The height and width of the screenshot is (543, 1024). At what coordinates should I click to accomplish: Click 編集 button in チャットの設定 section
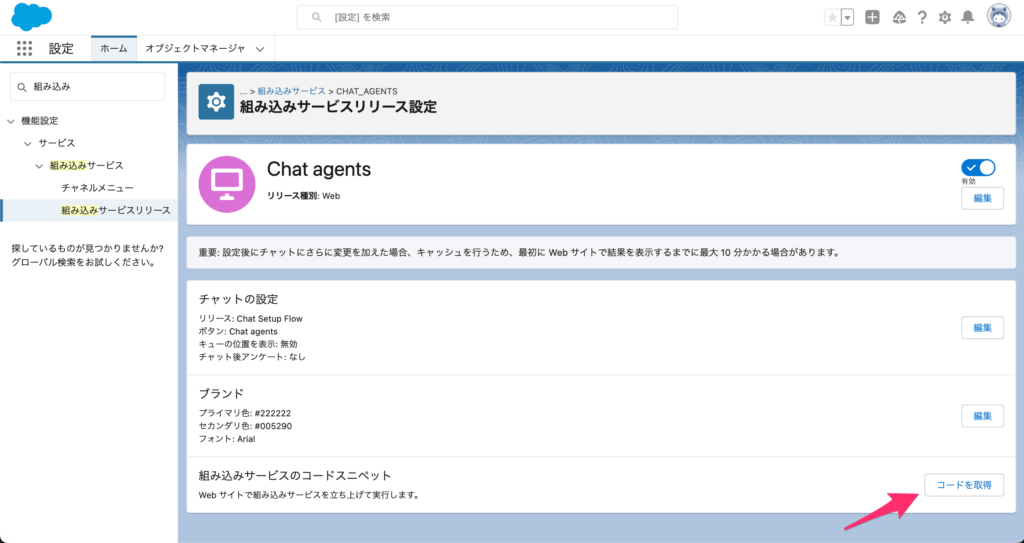click(x=982, y=328)
